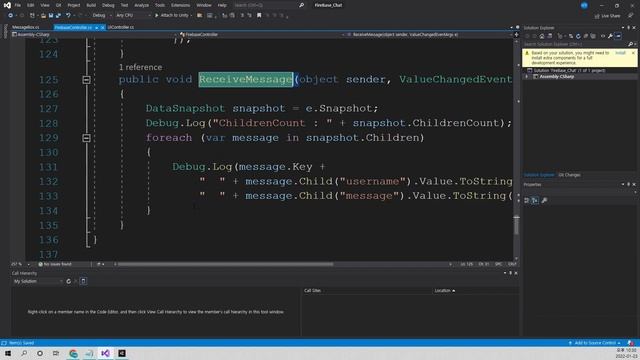Click Install link in yellow notification bar
Screen dimensions: 640x360
620,53
